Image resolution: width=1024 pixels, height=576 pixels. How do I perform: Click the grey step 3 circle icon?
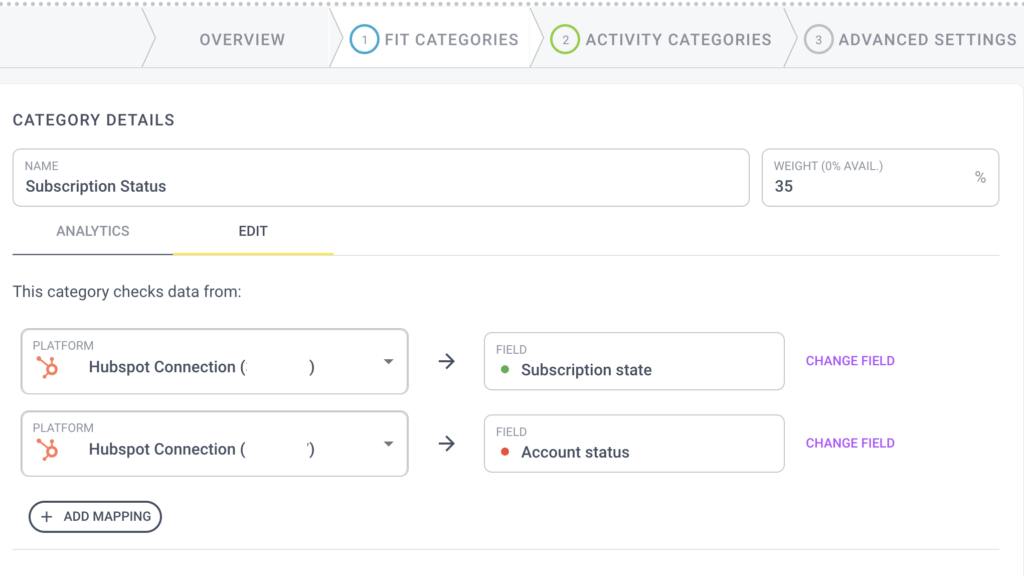coord(818,40)
